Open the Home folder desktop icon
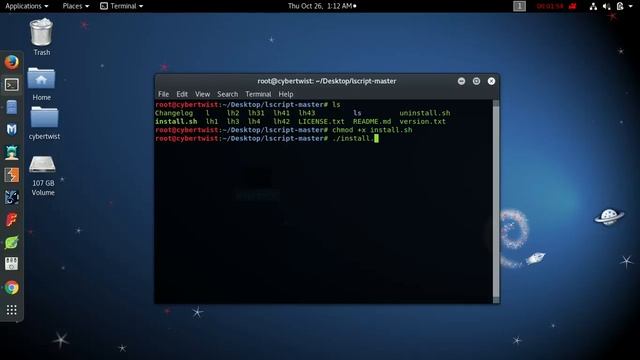The width and height of the screenshot is (640, 360). coord(42,84)
